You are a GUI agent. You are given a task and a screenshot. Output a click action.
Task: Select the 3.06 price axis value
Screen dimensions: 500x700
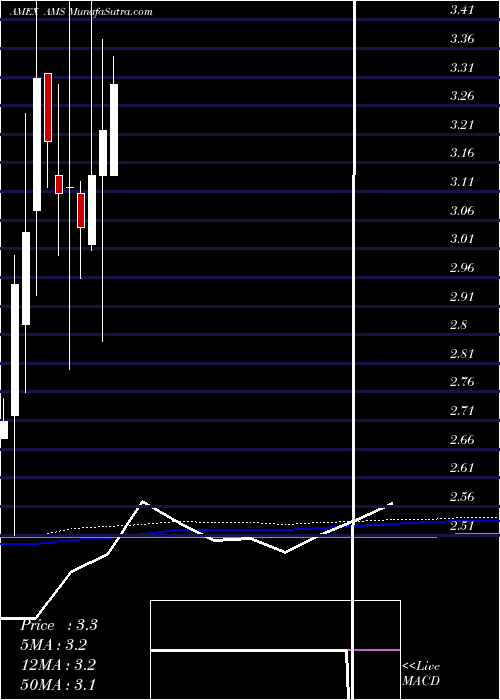[462, 210]
